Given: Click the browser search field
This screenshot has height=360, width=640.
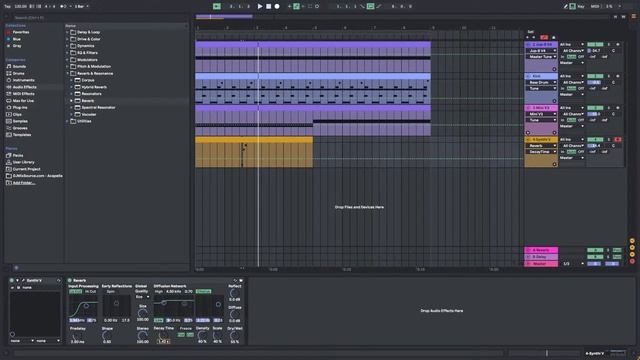Looking at the screenshot, I should click(x=98, y=18).
